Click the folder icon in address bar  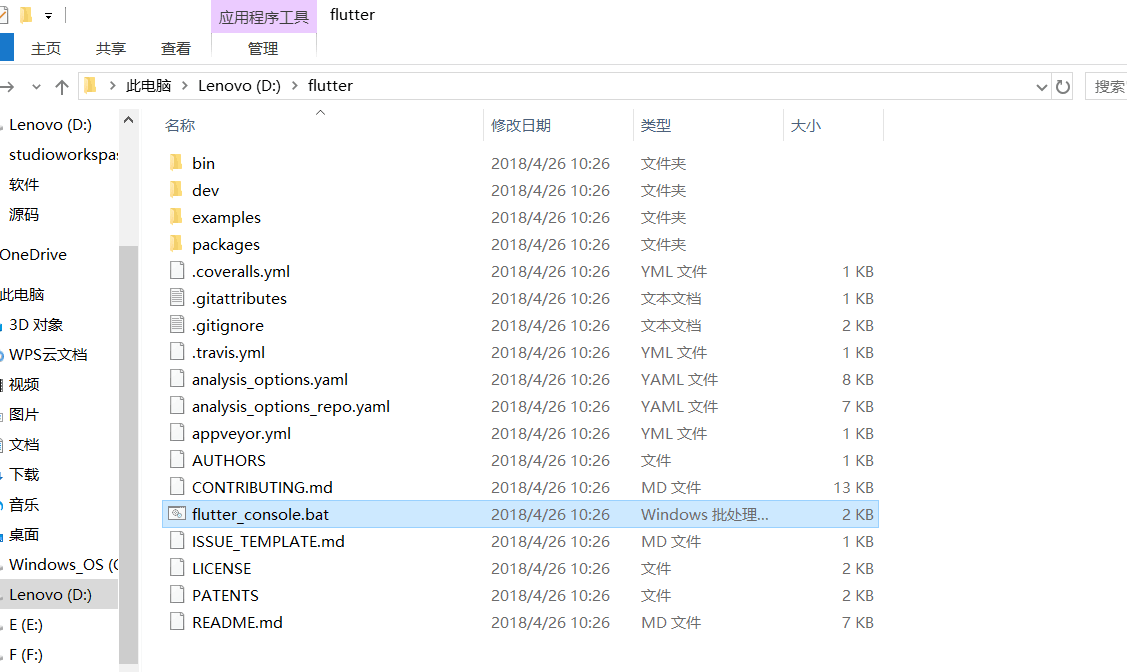click(x=91, y=86)
